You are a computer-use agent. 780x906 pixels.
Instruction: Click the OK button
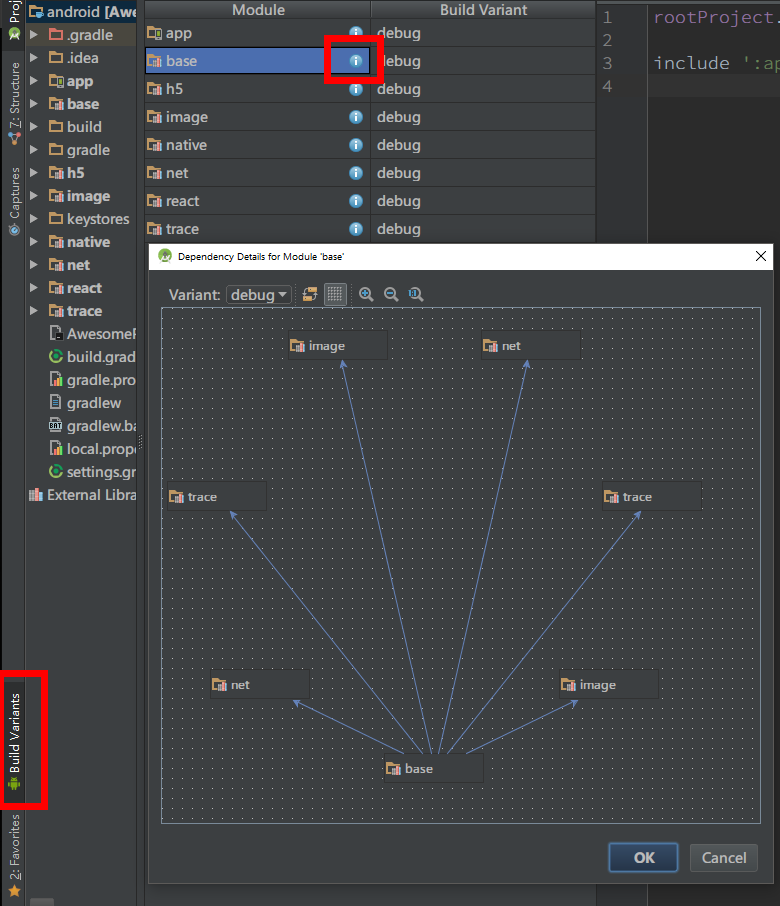(644, 857)
